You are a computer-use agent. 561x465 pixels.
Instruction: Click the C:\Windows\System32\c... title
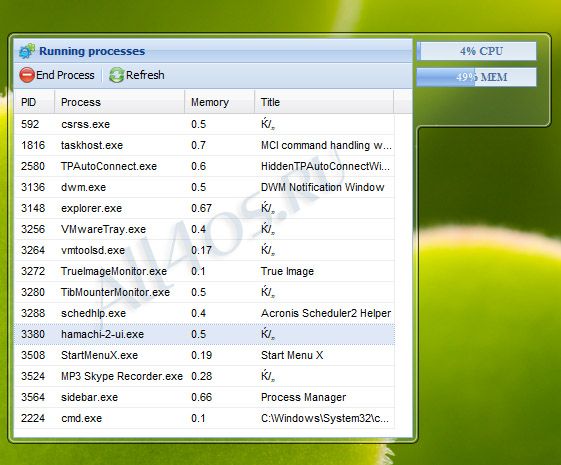[x=325, y=418]
